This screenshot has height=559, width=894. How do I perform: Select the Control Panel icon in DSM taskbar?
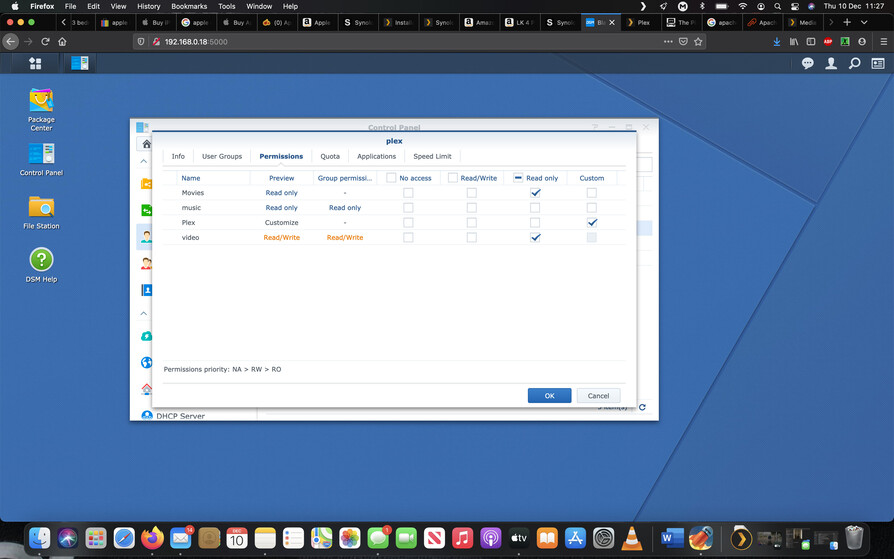(x=80, y=63)
